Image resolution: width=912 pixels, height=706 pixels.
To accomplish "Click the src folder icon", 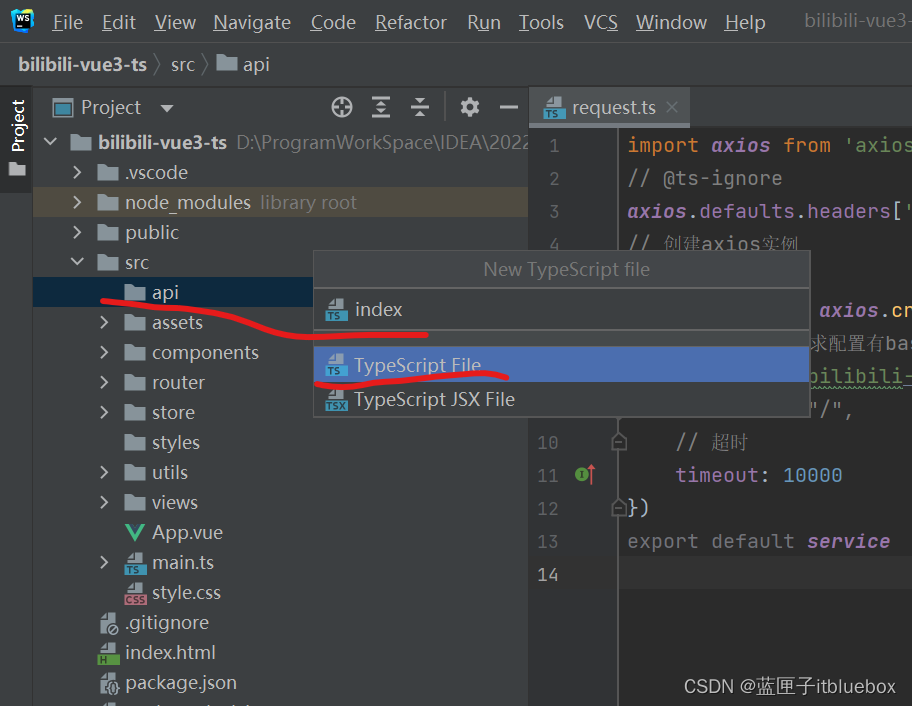I will point(108,262).
